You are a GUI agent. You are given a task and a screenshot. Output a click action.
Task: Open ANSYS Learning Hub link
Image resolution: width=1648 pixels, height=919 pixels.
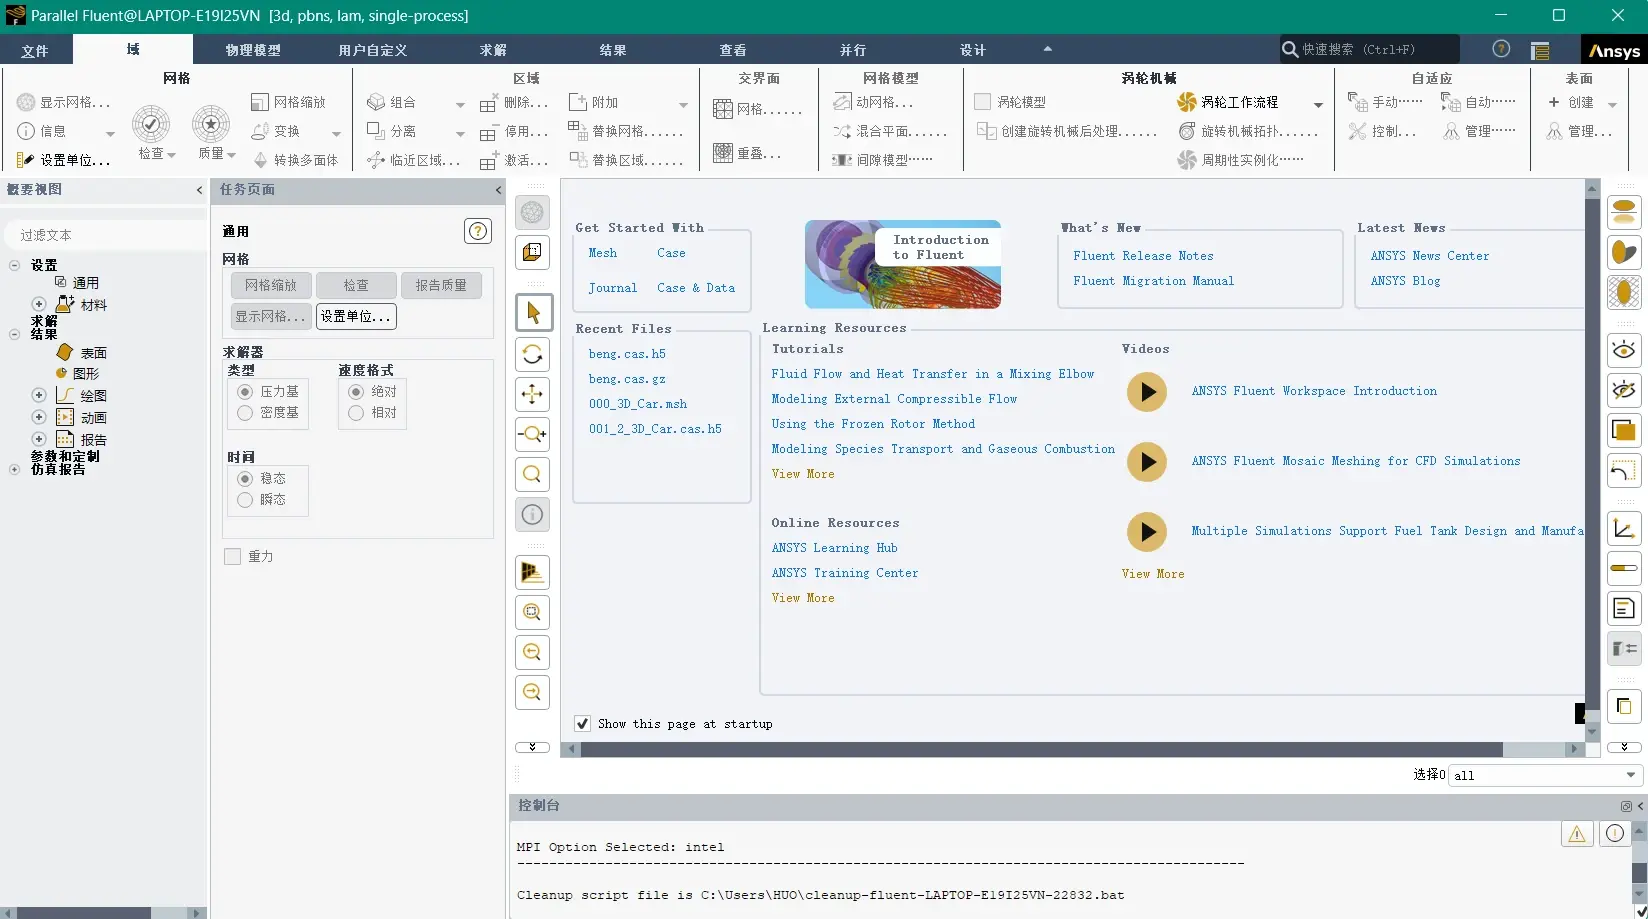point(834,548)
